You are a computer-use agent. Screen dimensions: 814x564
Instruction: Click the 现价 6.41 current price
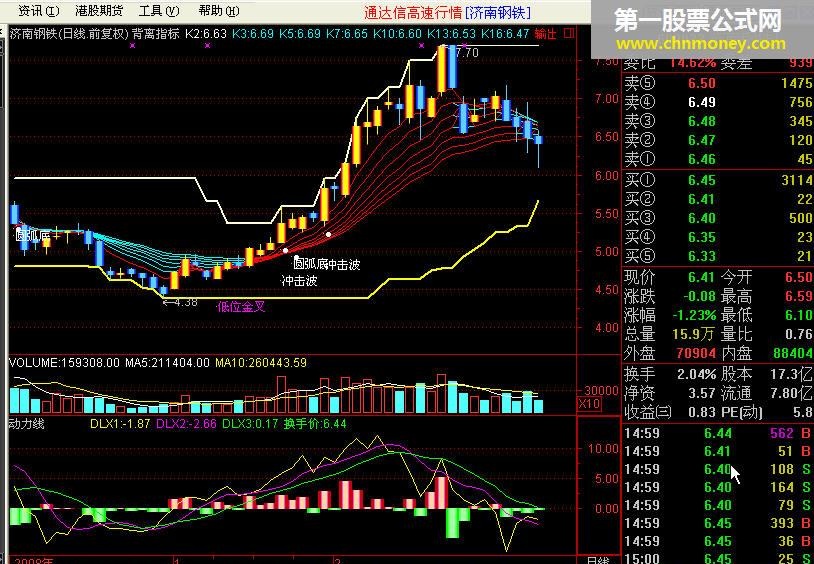702,277
